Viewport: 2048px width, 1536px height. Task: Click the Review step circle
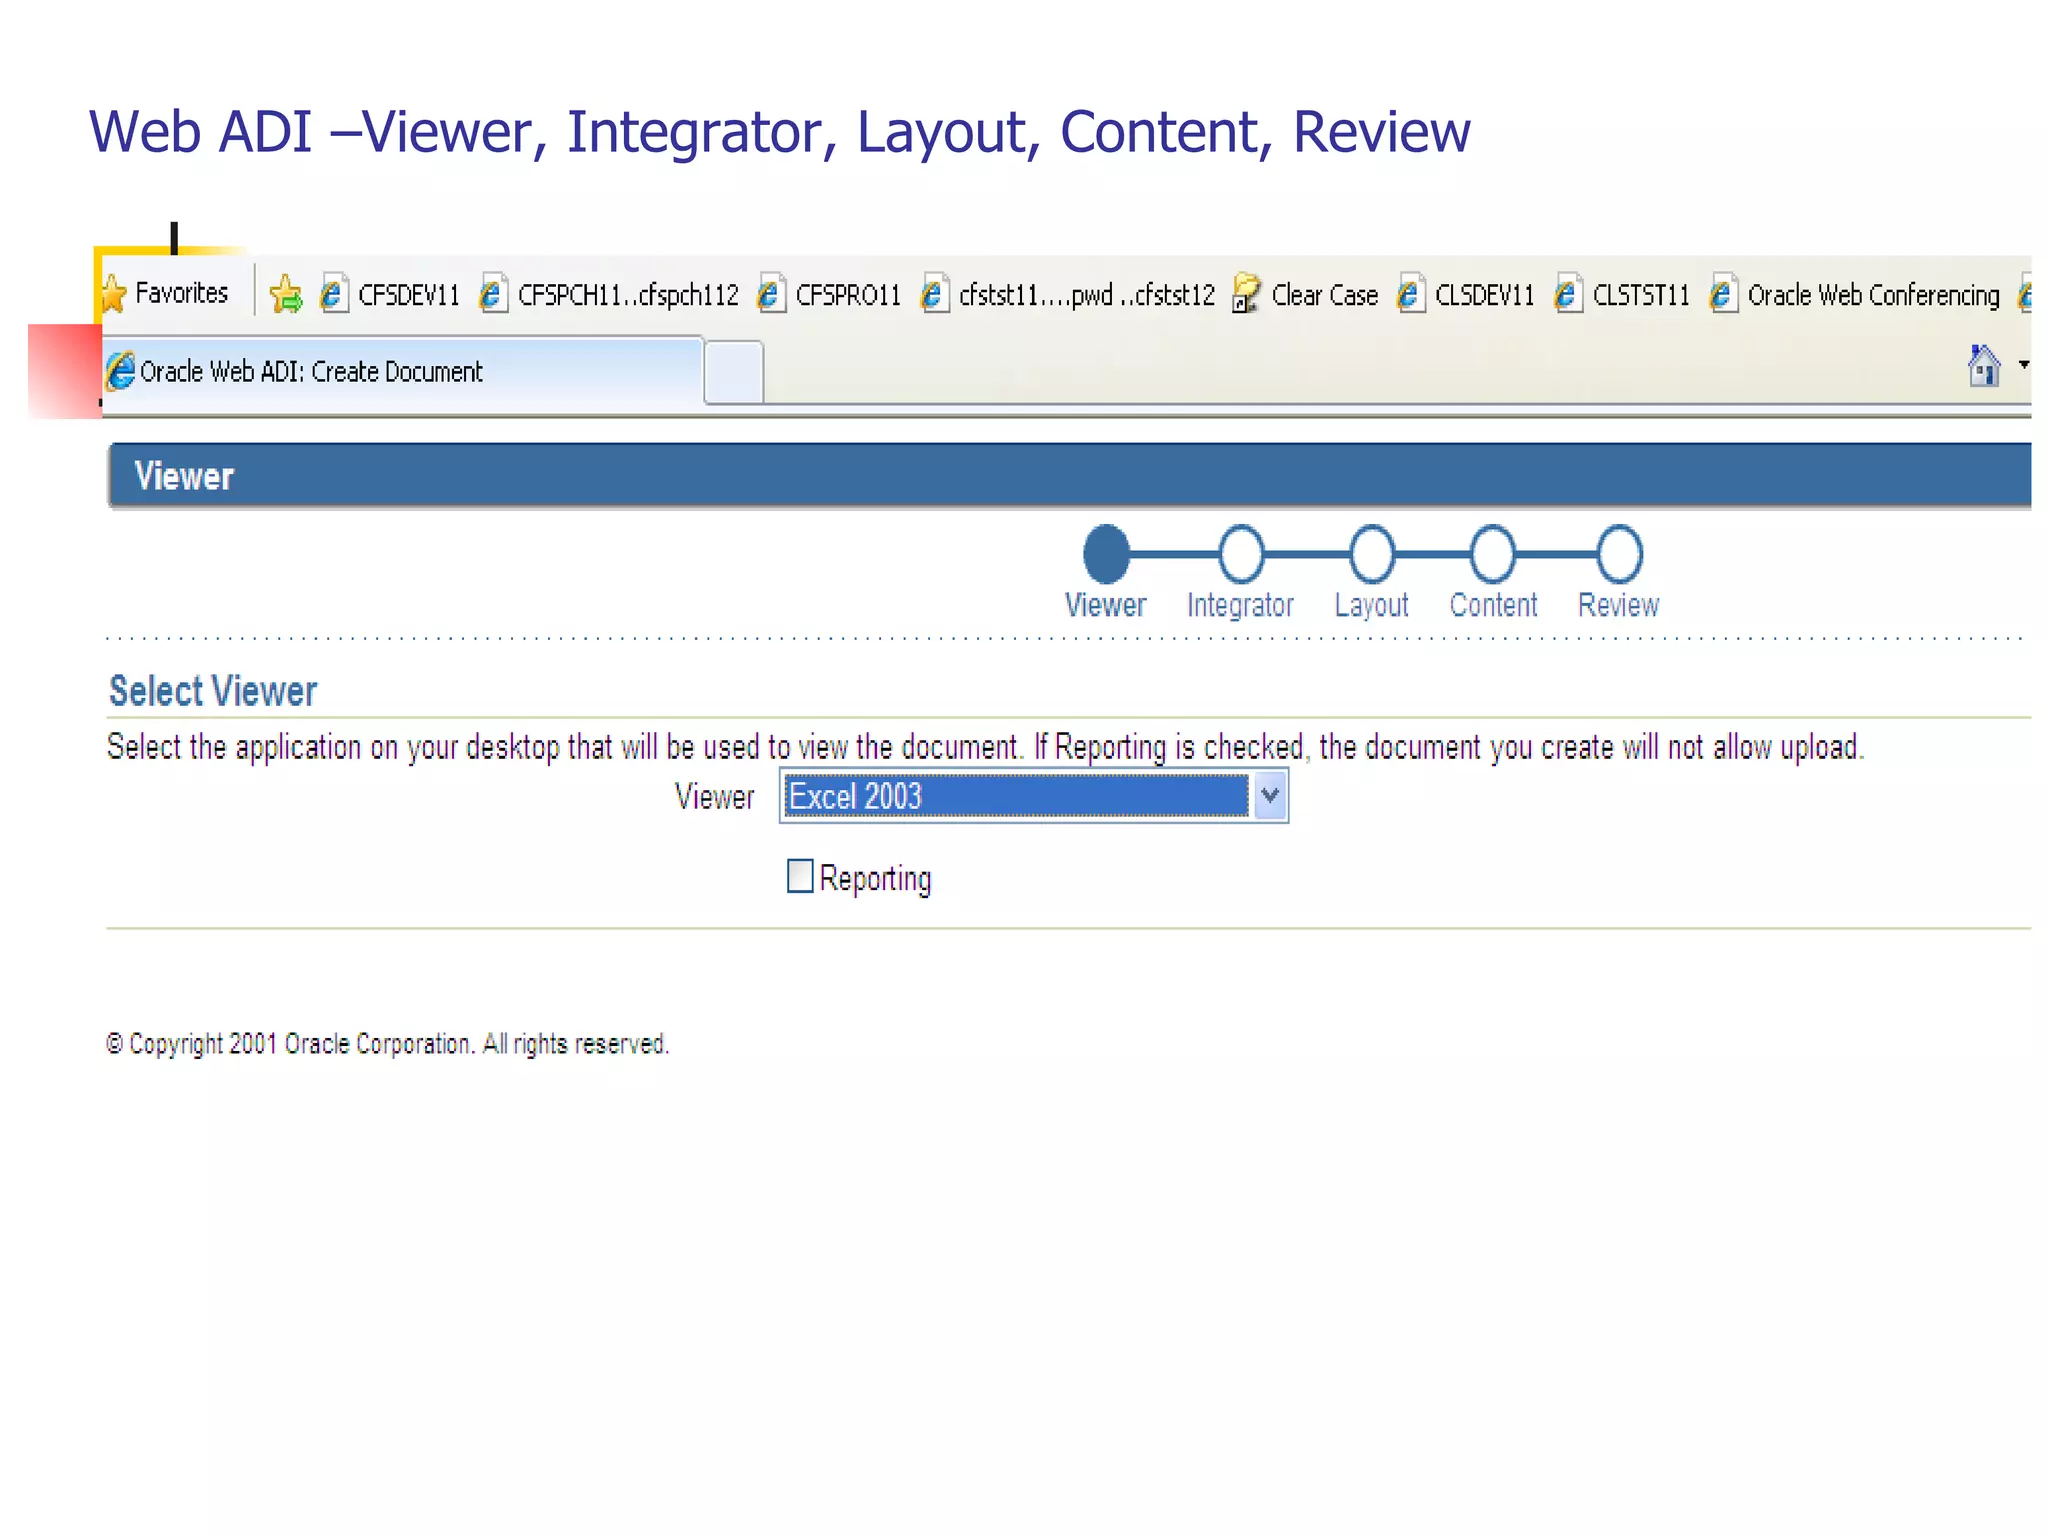coord(1619,554)
